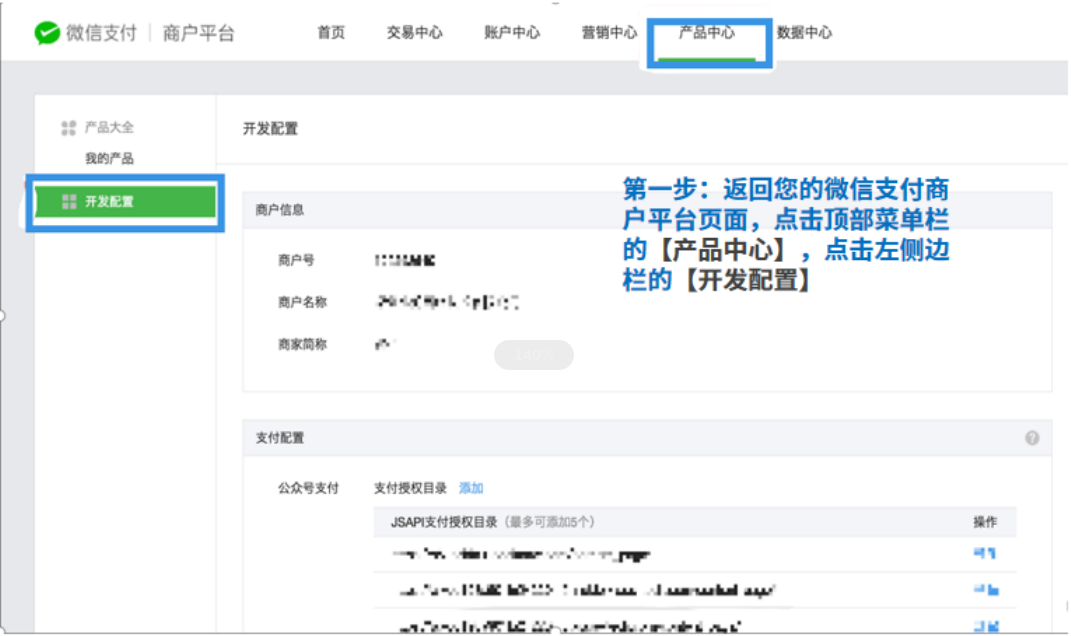Click the 添加 link next to 支付授权目录
Screen dimensions: 1071x636
tap(471, 488)
